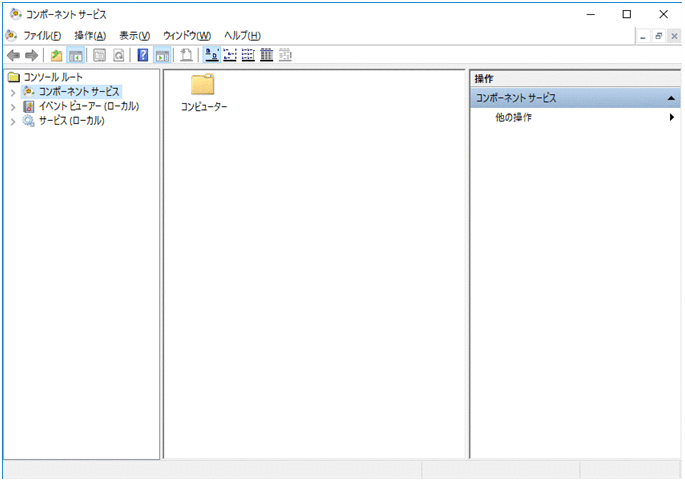Open the ファイル(F) menu

(x=42, y=35)
